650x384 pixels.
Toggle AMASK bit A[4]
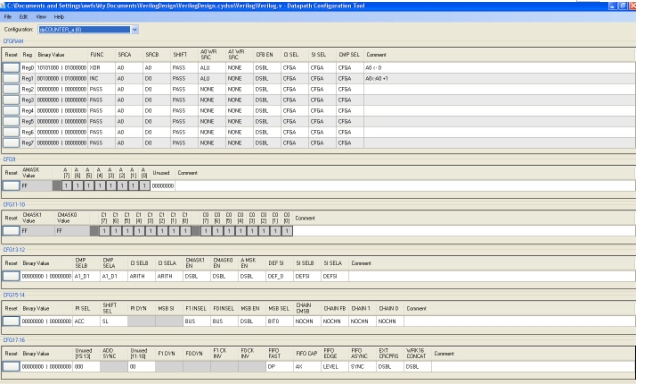100,186
